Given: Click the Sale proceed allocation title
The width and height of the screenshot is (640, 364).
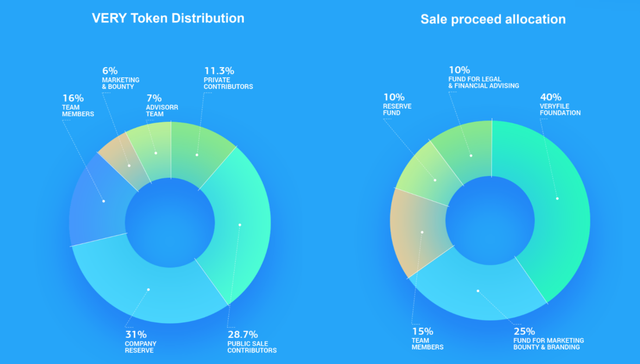Looking at the screenshot, I should tap(493, 19).
